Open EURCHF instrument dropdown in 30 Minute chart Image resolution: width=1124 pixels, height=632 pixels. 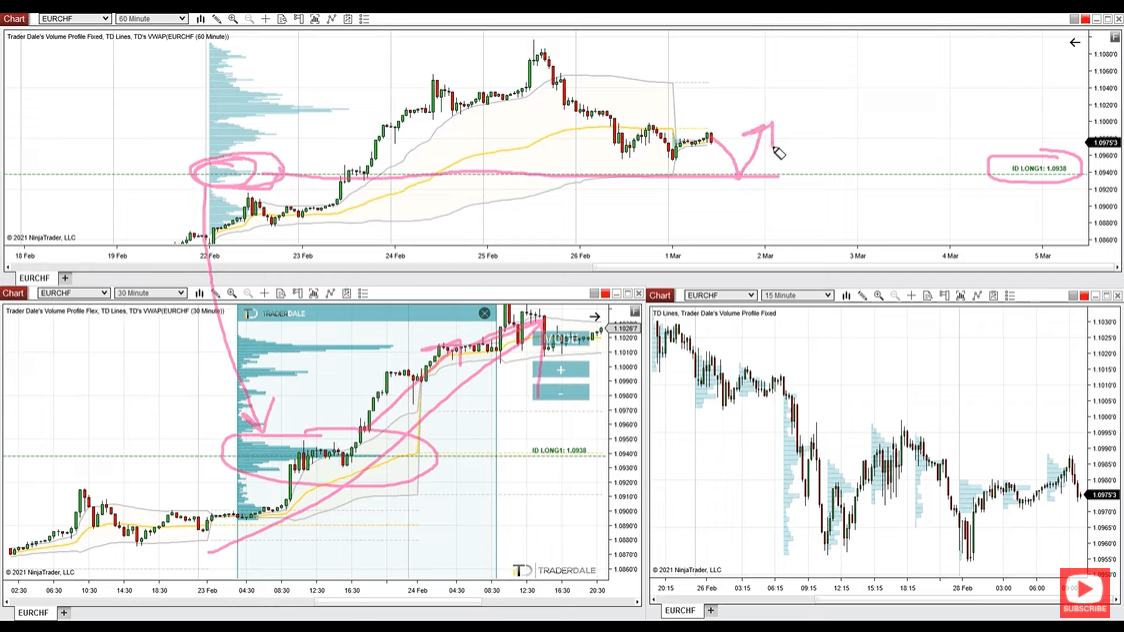point(73,293)
